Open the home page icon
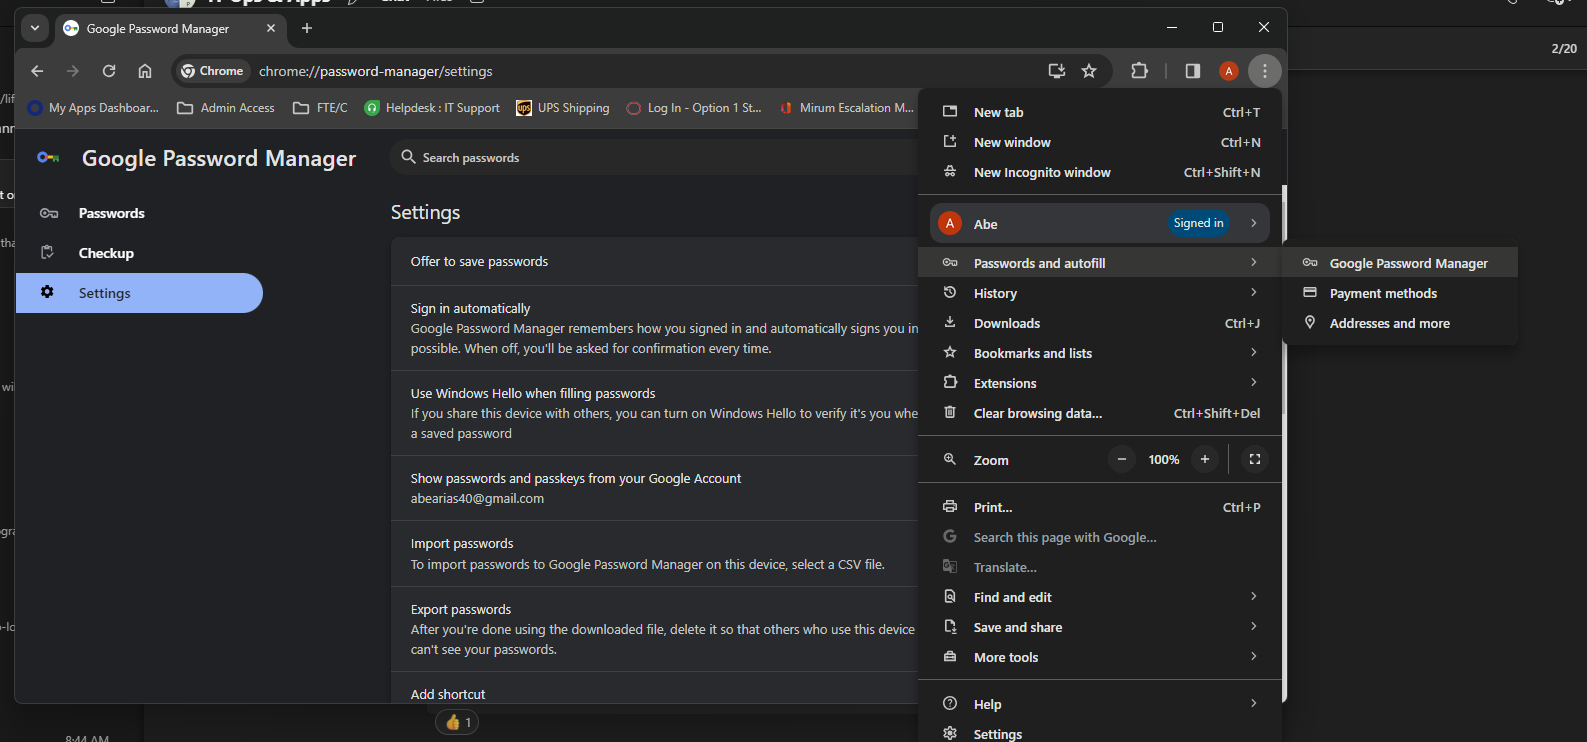Image resolution: width=1587 pixels, height=742 pixels. click(x=145, y=71)
